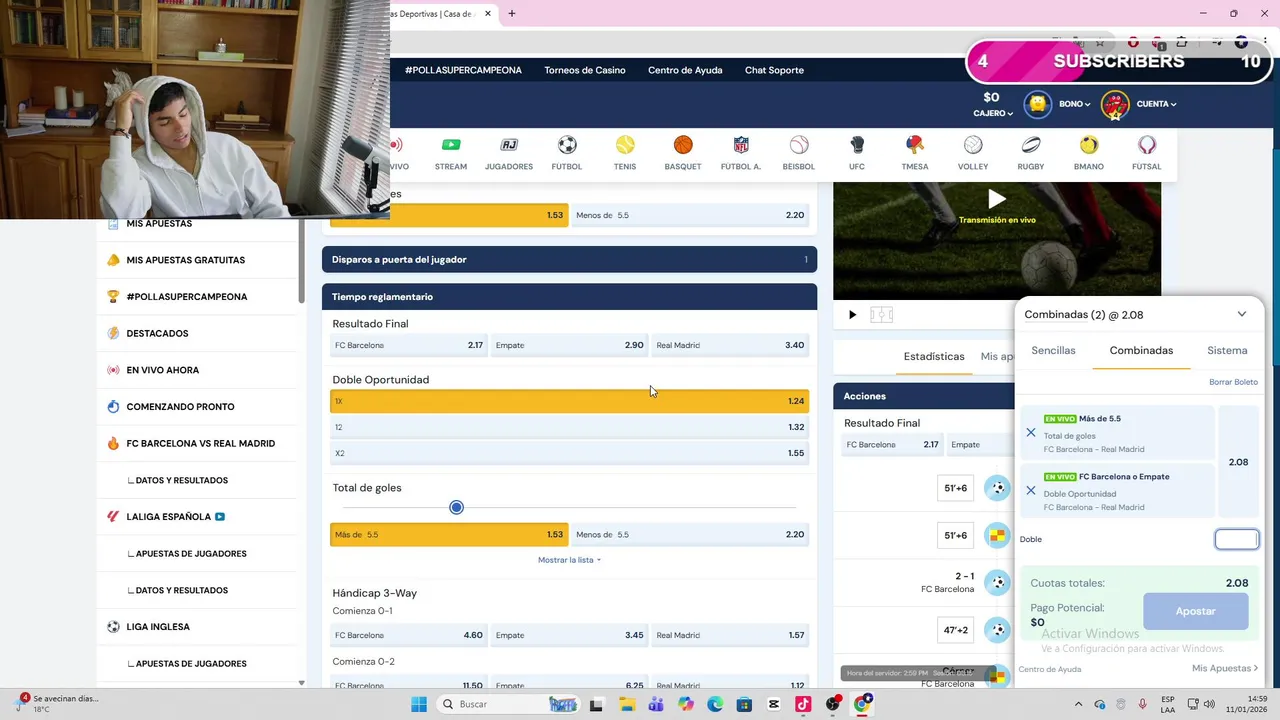The height and width of the screenshot is (720, 1280).
Task: Focus the Doble stake input field
Action: (1237, 539)
